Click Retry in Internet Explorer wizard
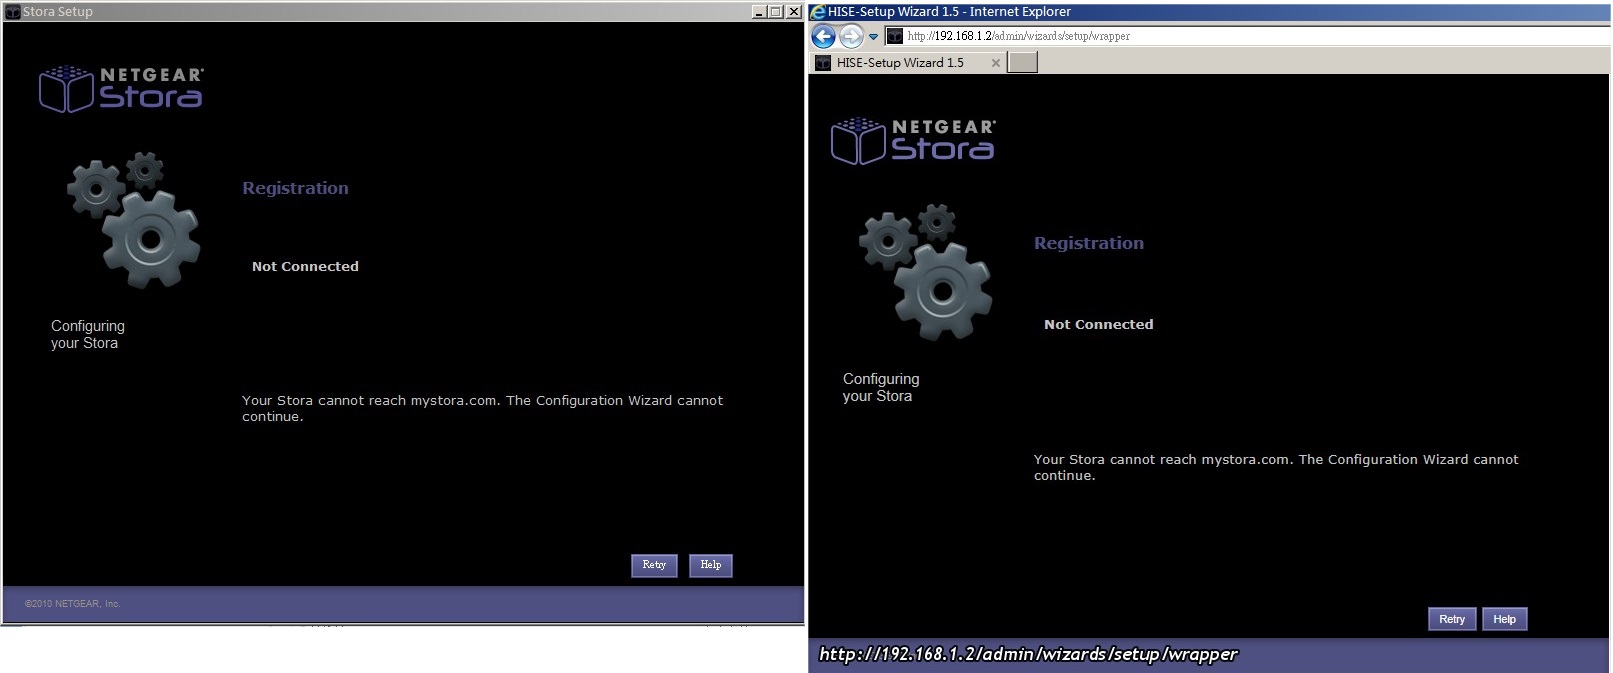This screenshot has width=1613, height=673. pos(1452,619)
